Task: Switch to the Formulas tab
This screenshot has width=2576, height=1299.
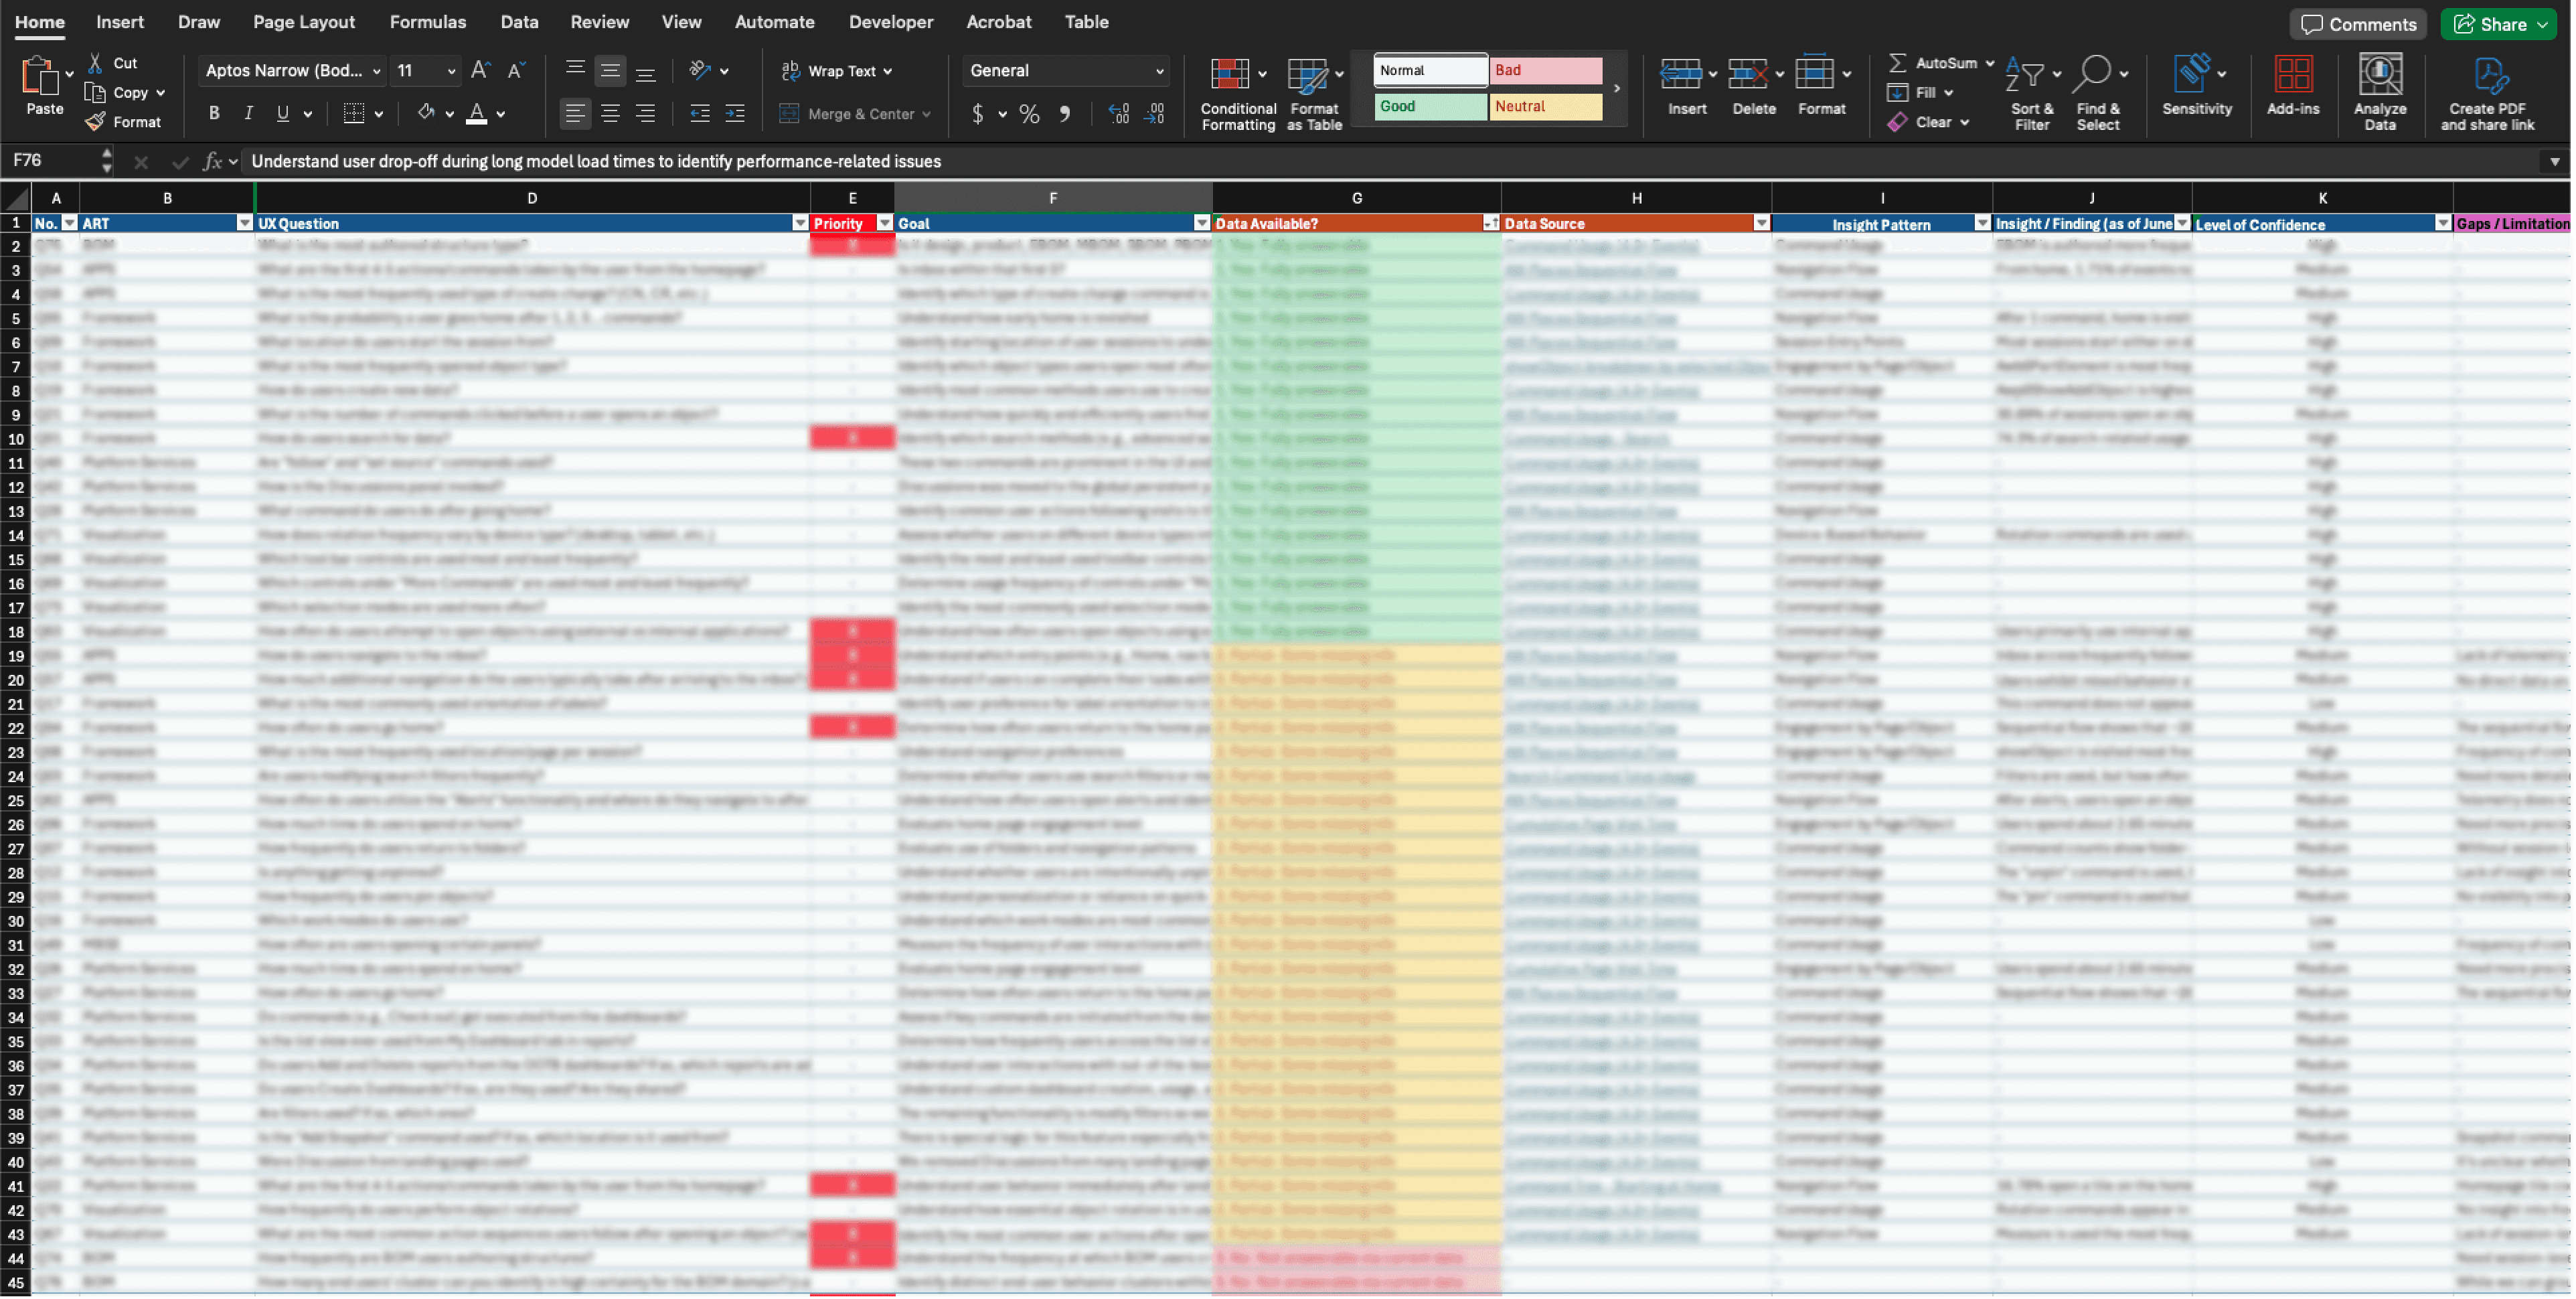Action: [x=427, y=22]
